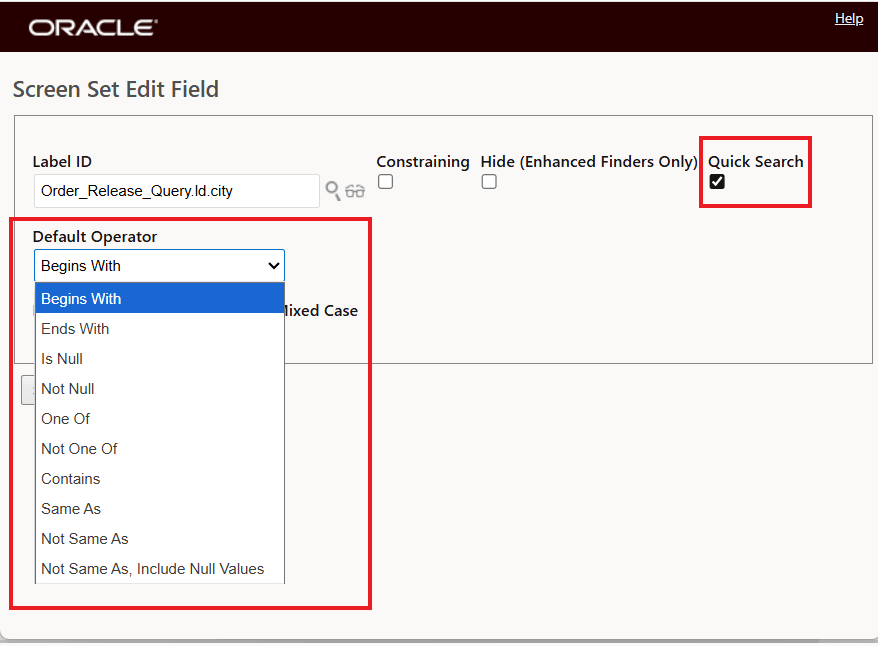Screen dimensions: 878x646
Task: Open the Label ID lookup magnifier icon
Action: tap(332, 191)
